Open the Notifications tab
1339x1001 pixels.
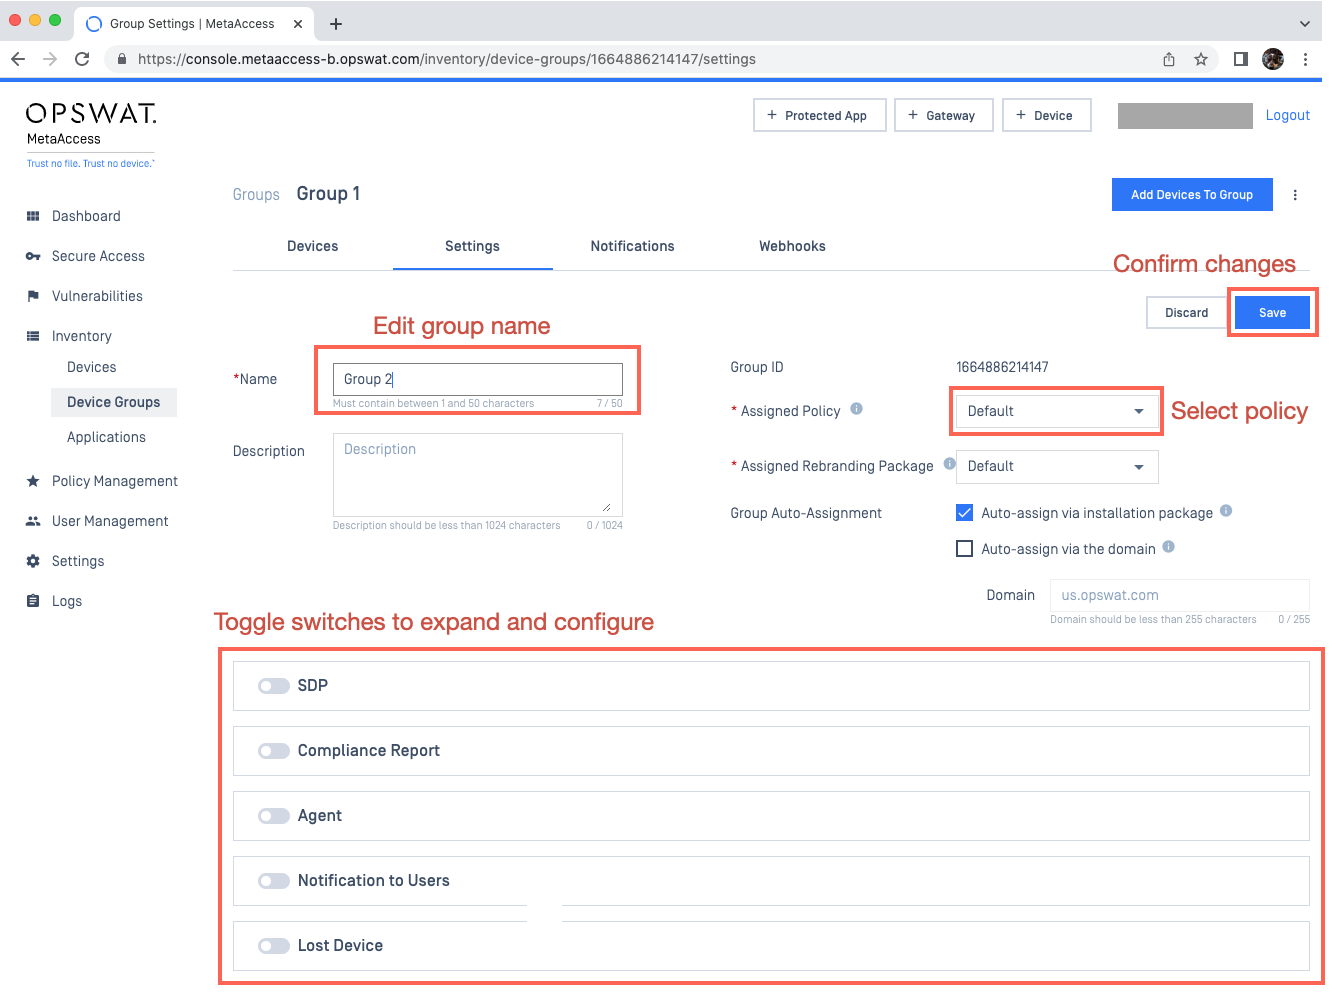(x=633, y=246)
